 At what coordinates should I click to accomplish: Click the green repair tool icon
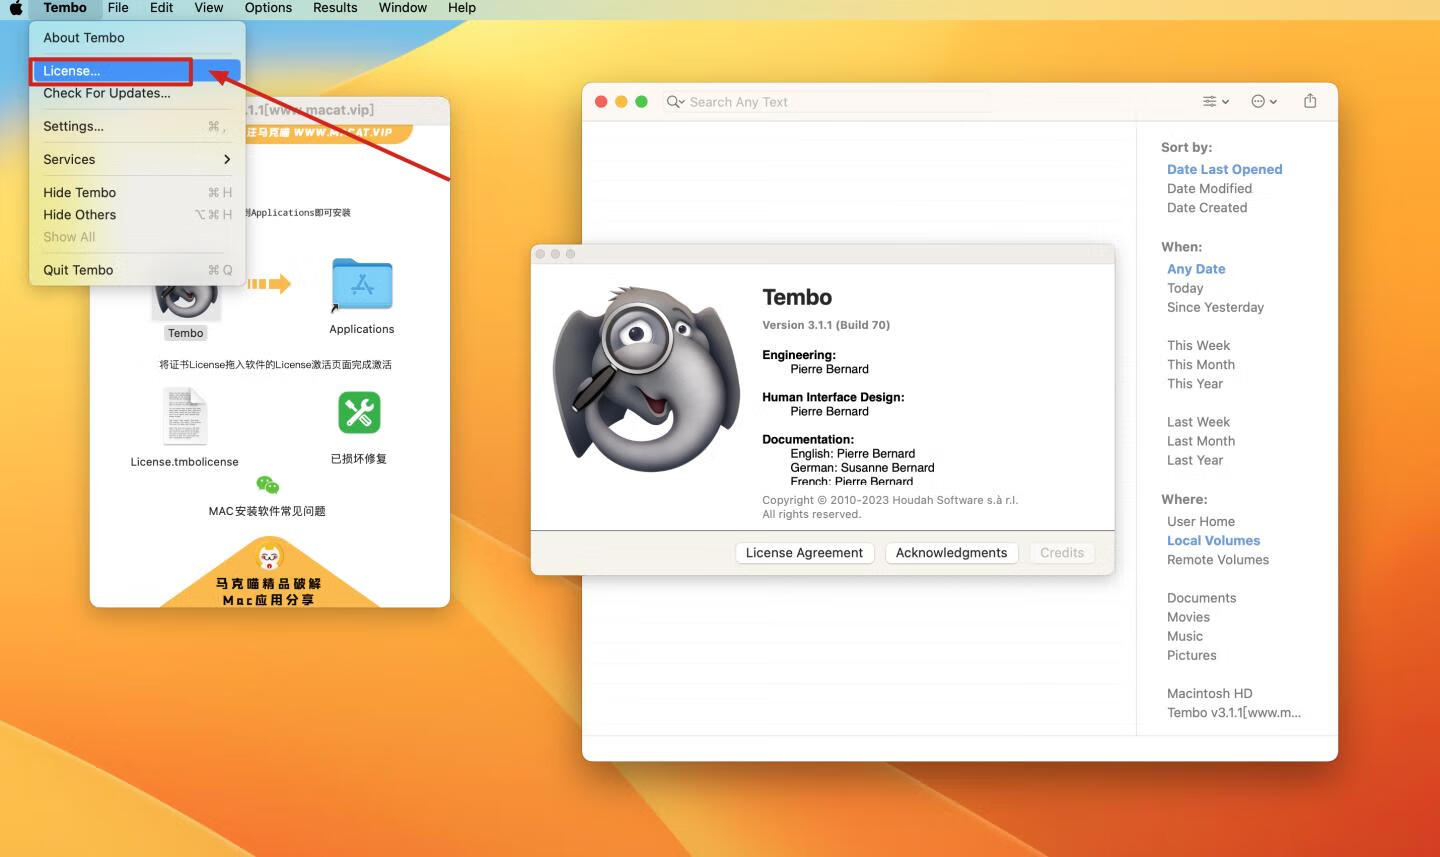pyautogui.click(x=359, y=412)
